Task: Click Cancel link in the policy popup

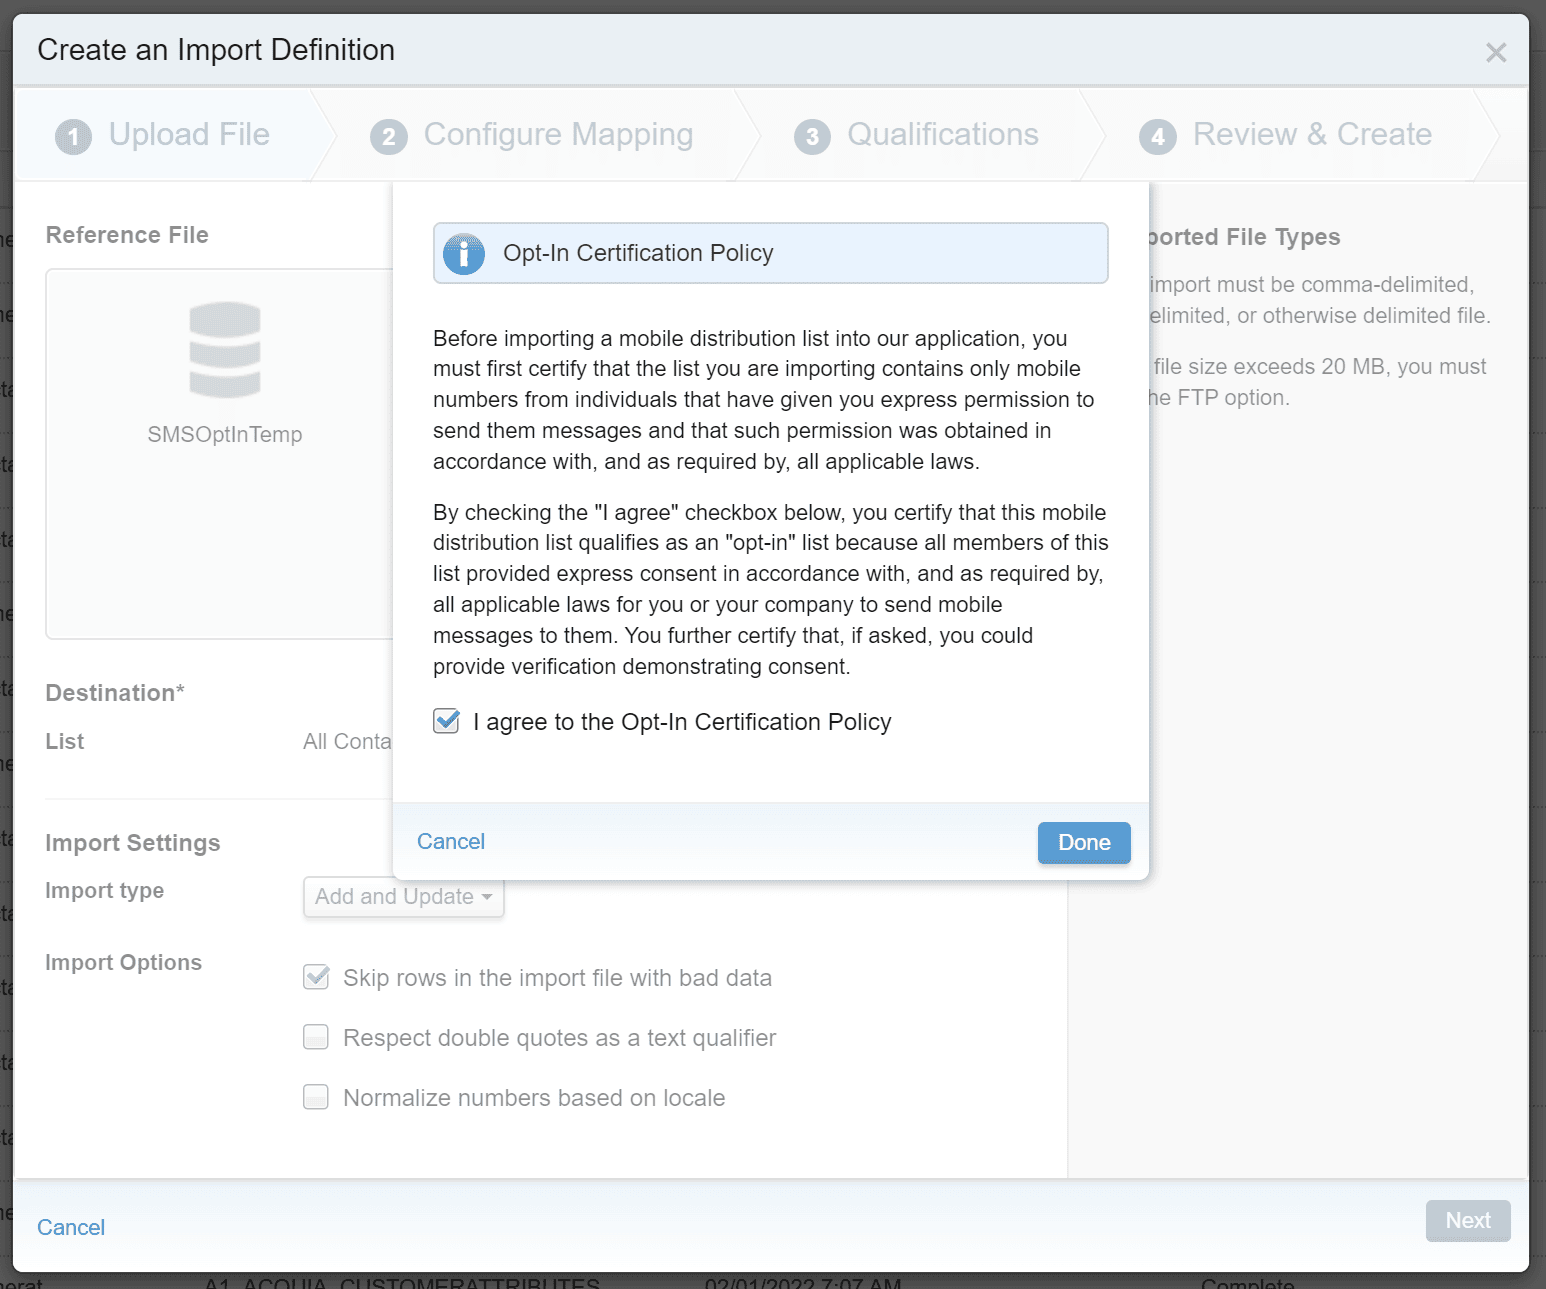Action: tap(451, 842)
